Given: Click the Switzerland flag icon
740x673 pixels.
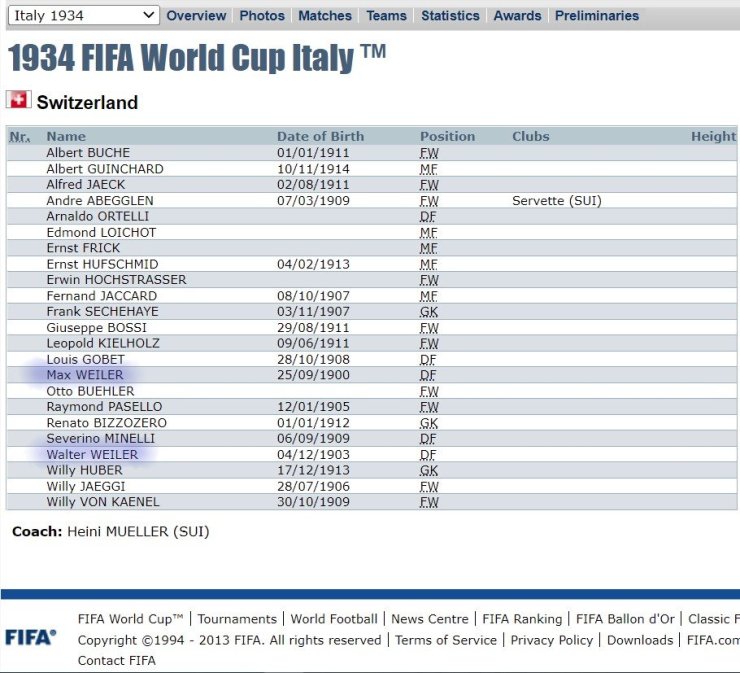Looking at the screenshot, I should click(x=18, y=100).
